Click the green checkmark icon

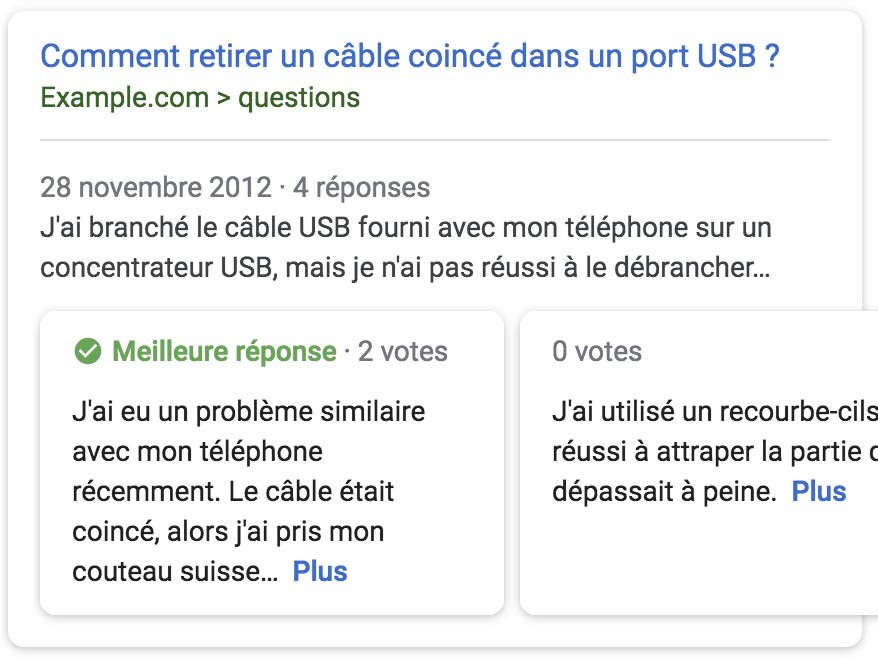click(x=88, y=351)
